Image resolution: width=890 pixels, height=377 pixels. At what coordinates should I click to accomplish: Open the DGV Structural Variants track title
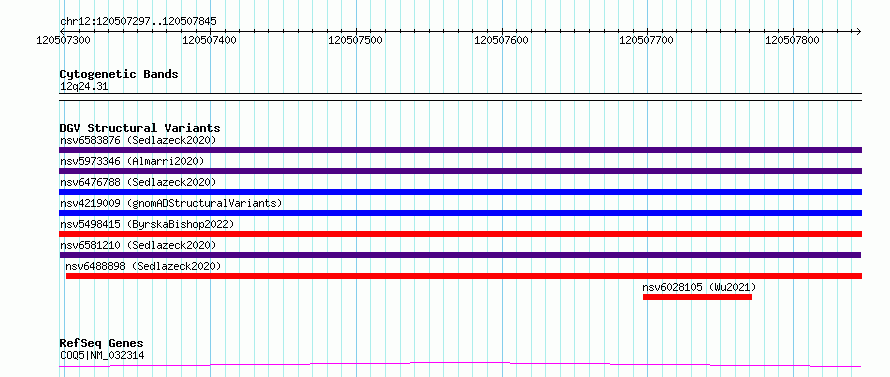(140, 128)
